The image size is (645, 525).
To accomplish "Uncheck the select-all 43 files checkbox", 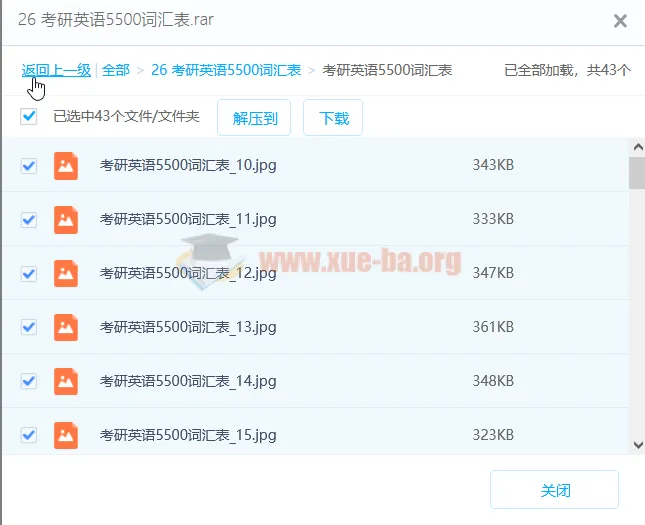I will 29,117.
